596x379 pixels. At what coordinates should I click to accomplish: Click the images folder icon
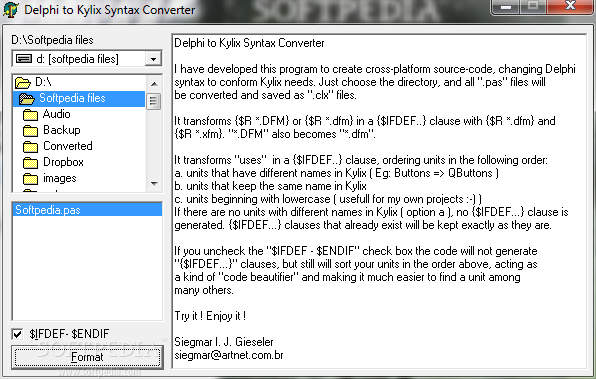30,179
